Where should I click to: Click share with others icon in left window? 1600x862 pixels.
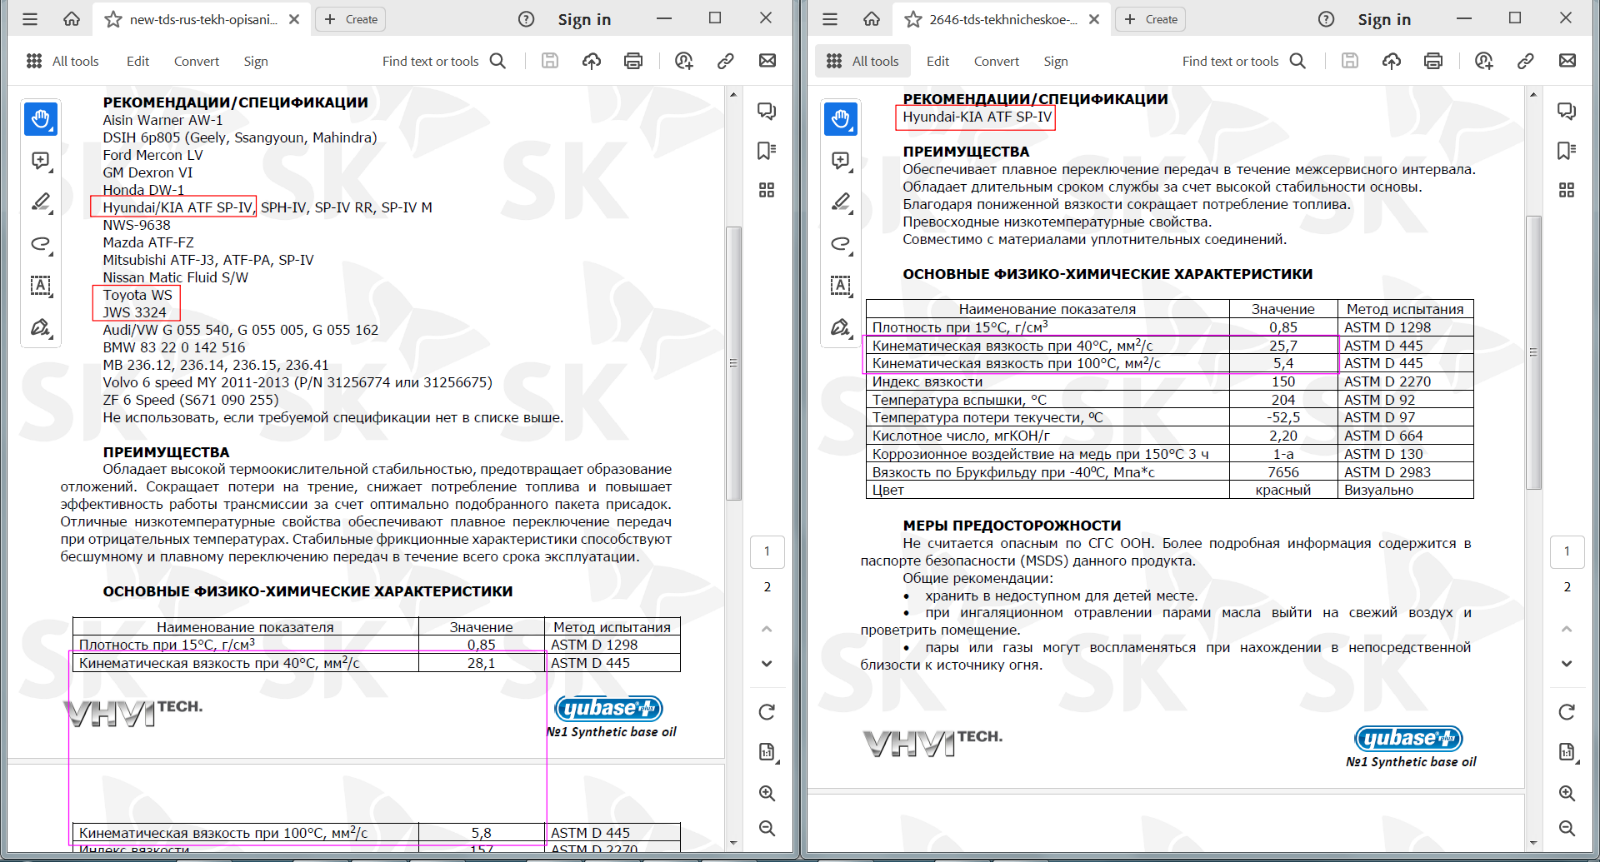(x=684, y=61)
